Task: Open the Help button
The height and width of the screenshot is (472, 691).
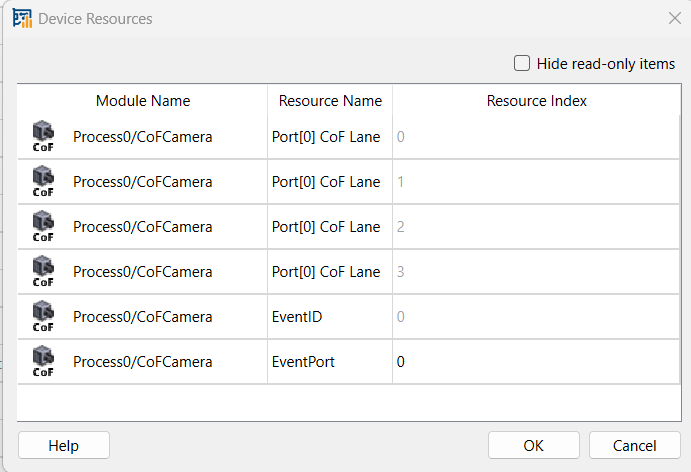Action: 64,446
